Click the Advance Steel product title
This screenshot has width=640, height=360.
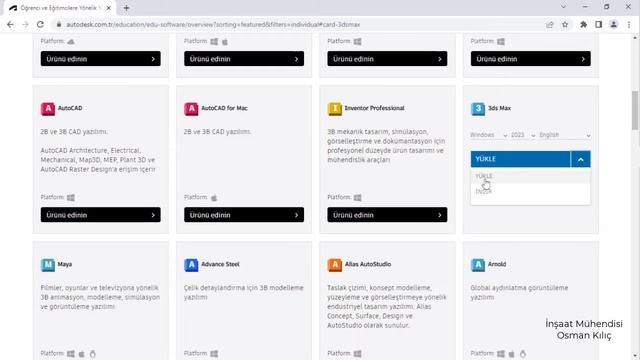(x=220, y=264)
